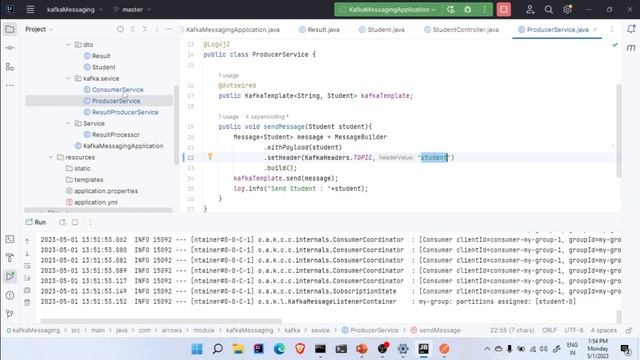Expand selected items in Project panel
640x360 pixels.
(x=132, y=29)
